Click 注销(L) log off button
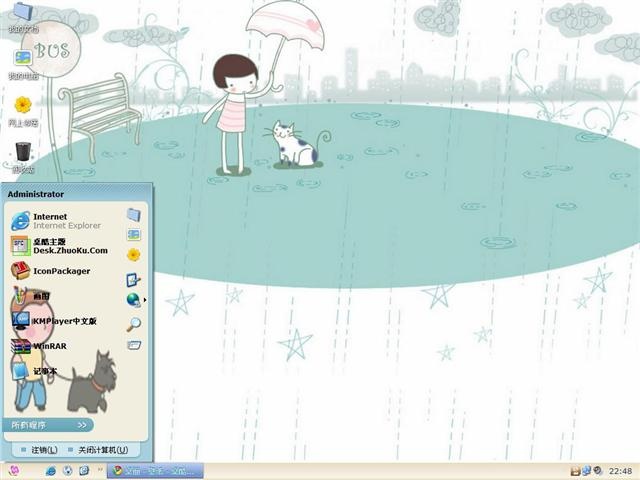 point(39,450)
